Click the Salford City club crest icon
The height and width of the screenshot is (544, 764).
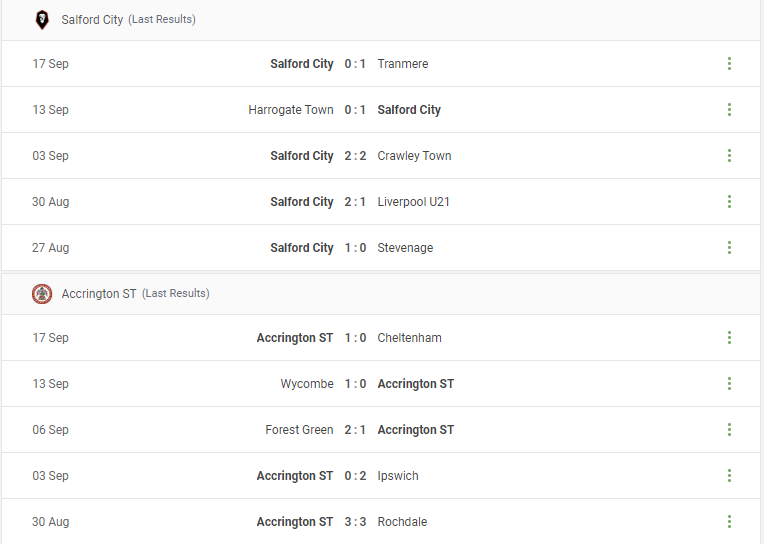(x=42, y=20)
